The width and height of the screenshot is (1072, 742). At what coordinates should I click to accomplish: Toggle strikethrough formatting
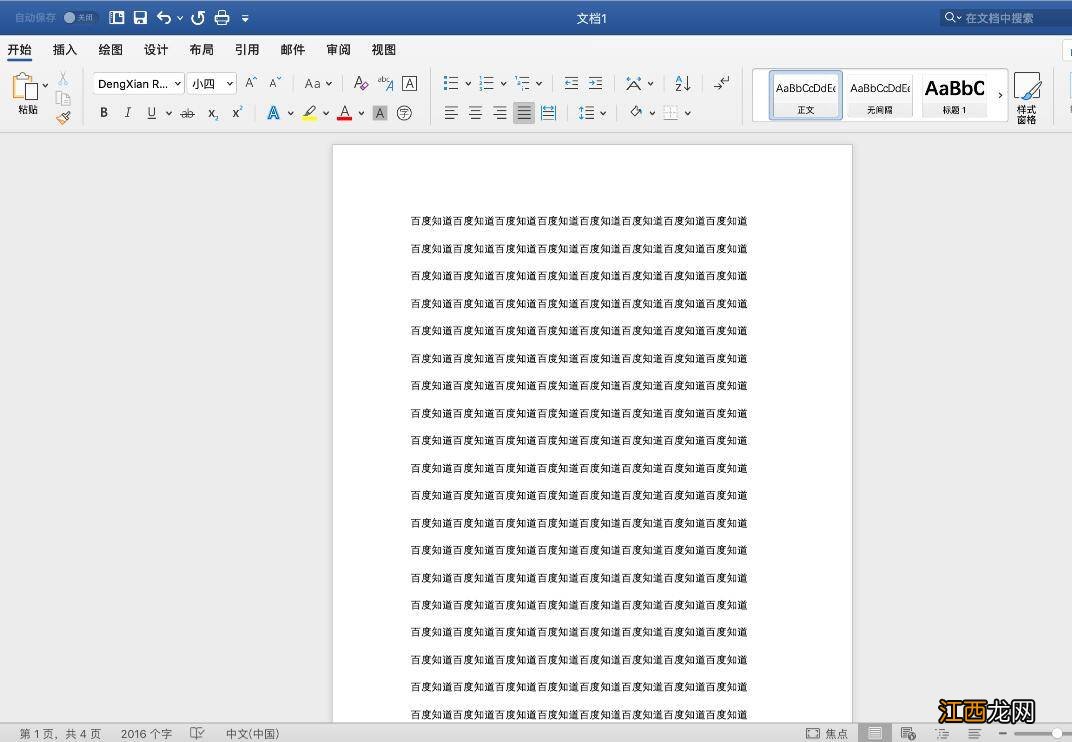point(187,114)
